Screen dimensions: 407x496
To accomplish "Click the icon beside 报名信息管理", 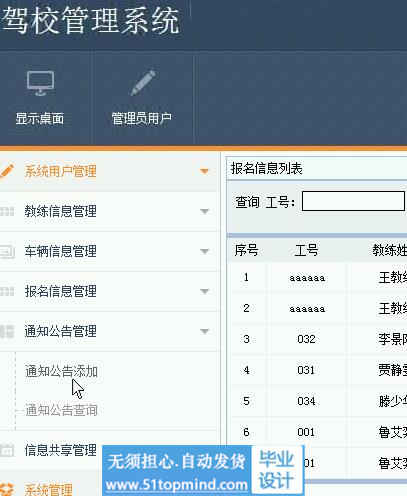I will pyautogui.click(x=7, y=292).
